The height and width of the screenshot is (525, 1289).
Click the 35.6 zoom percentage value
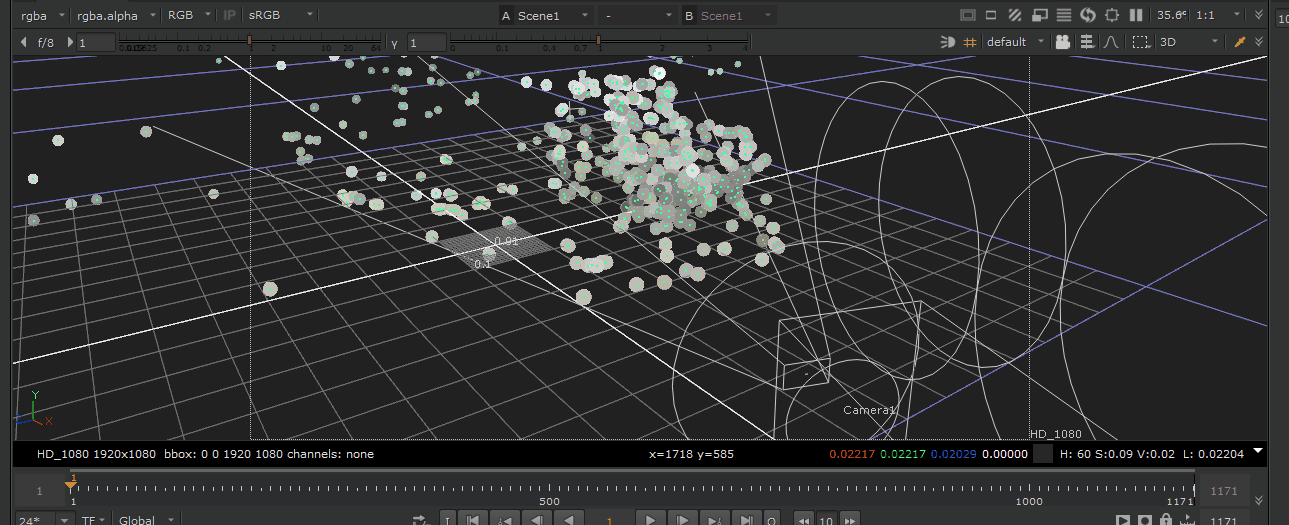click(1171, 15)
